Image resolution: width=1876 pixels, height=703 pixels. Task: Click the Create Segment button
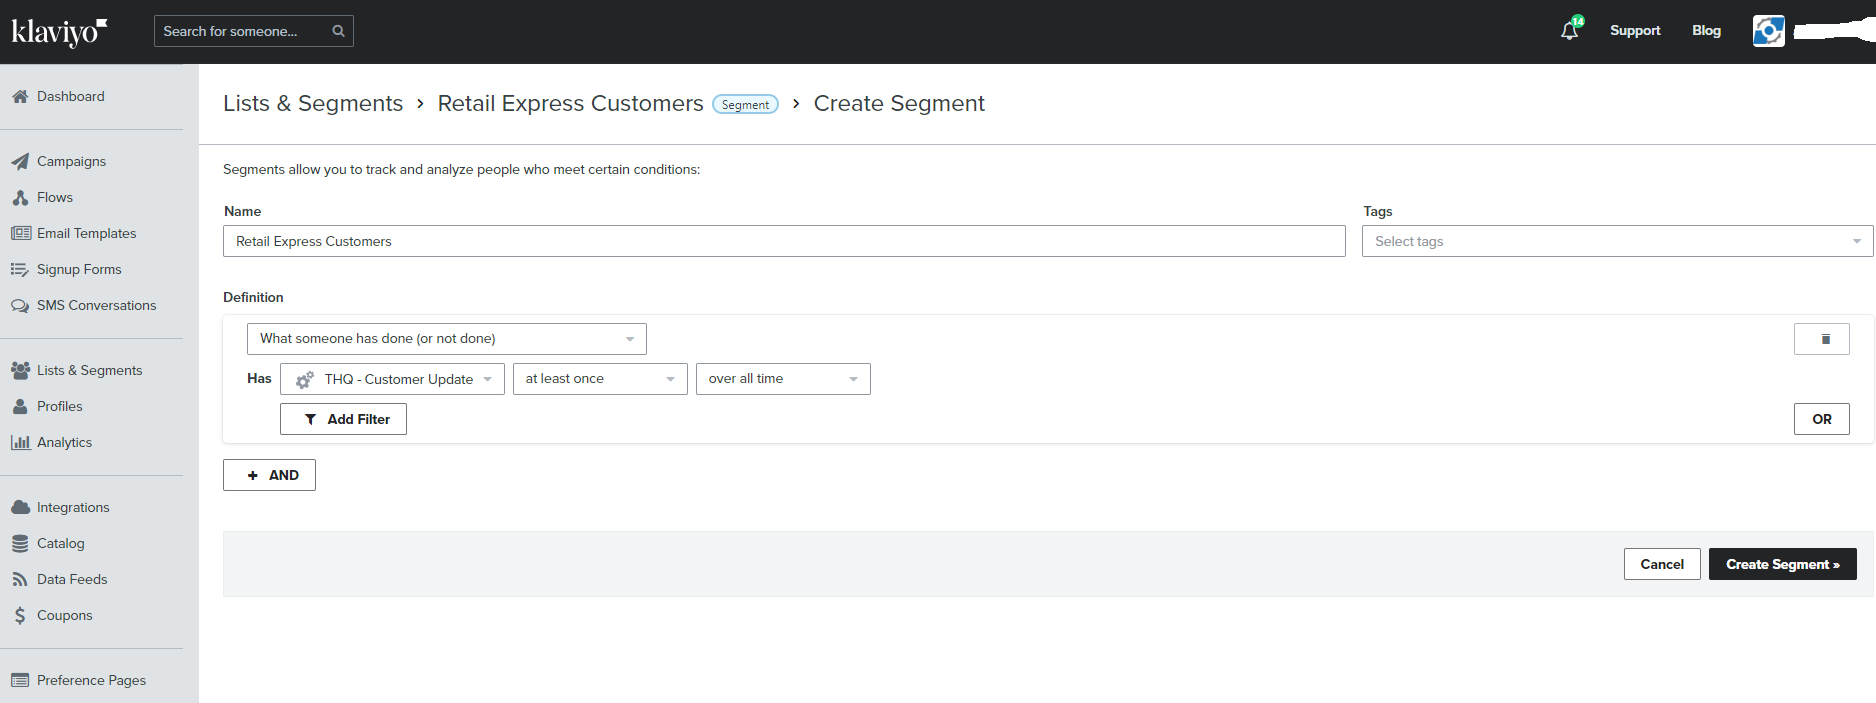(x=1782, y=564)
